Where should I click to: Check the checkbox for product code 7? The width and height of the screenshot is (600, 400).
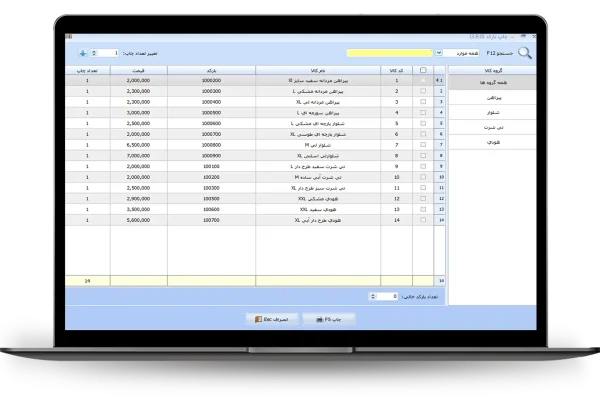pos(423,145)
